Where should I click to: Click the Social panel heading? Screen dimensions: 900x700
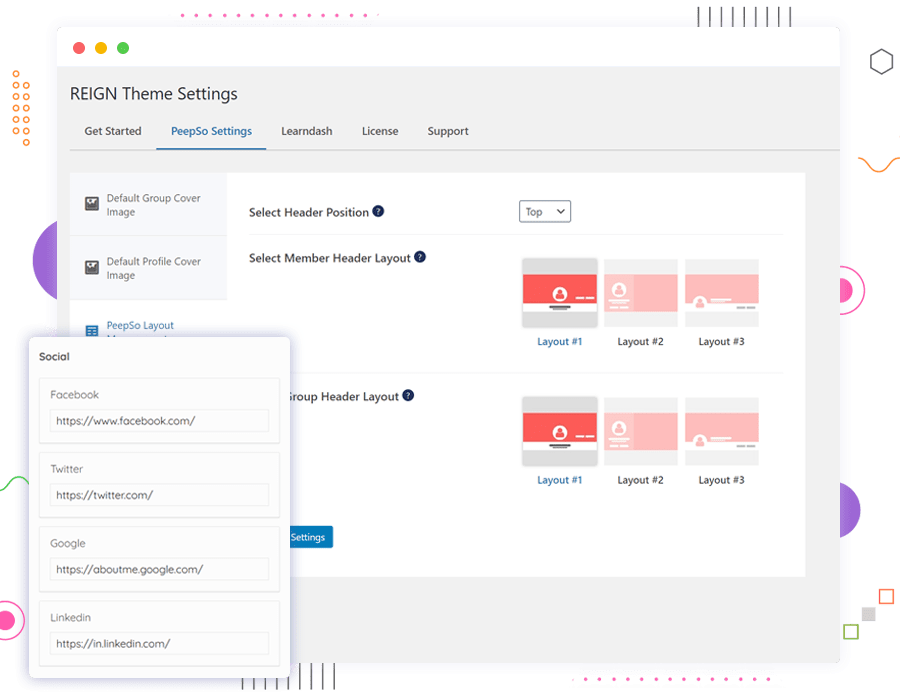click(54, 356)
